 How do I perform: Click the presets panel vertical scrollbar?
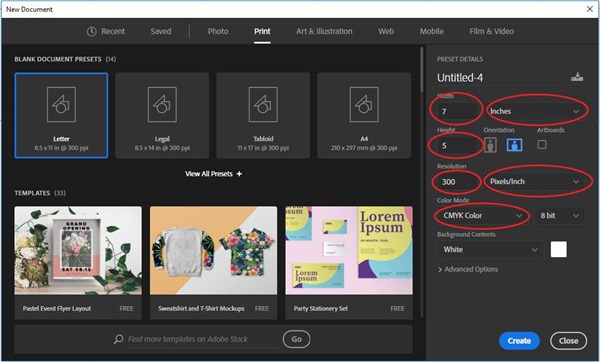click(422, 69)
